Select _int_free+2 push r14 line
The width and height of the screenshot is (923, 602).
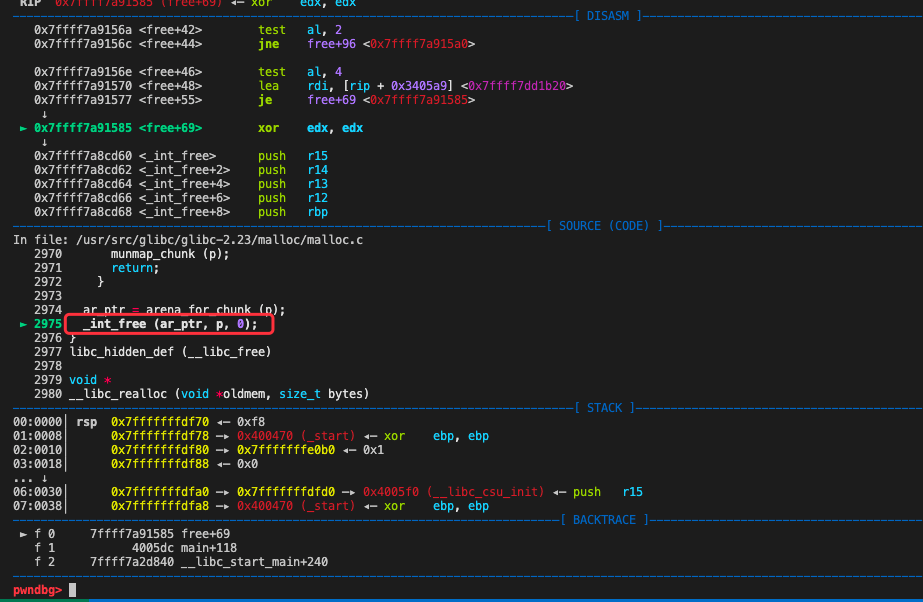[x=181, y=170]
